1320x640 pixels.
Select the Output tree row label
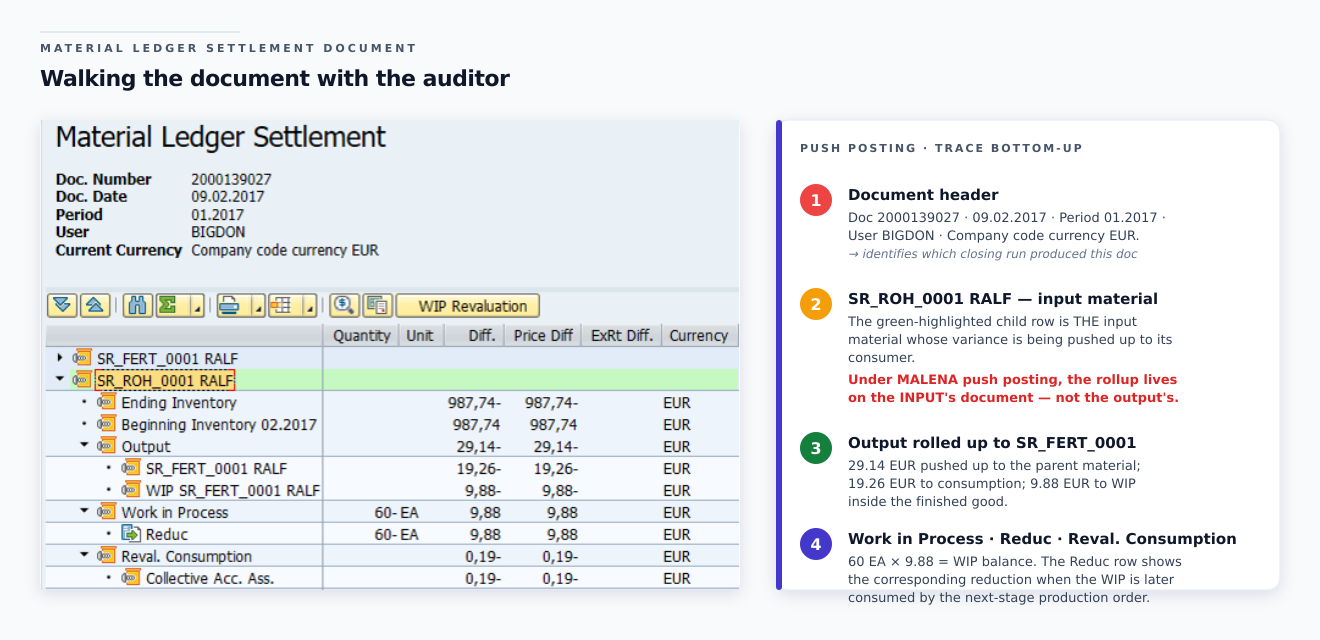point(146,446)
